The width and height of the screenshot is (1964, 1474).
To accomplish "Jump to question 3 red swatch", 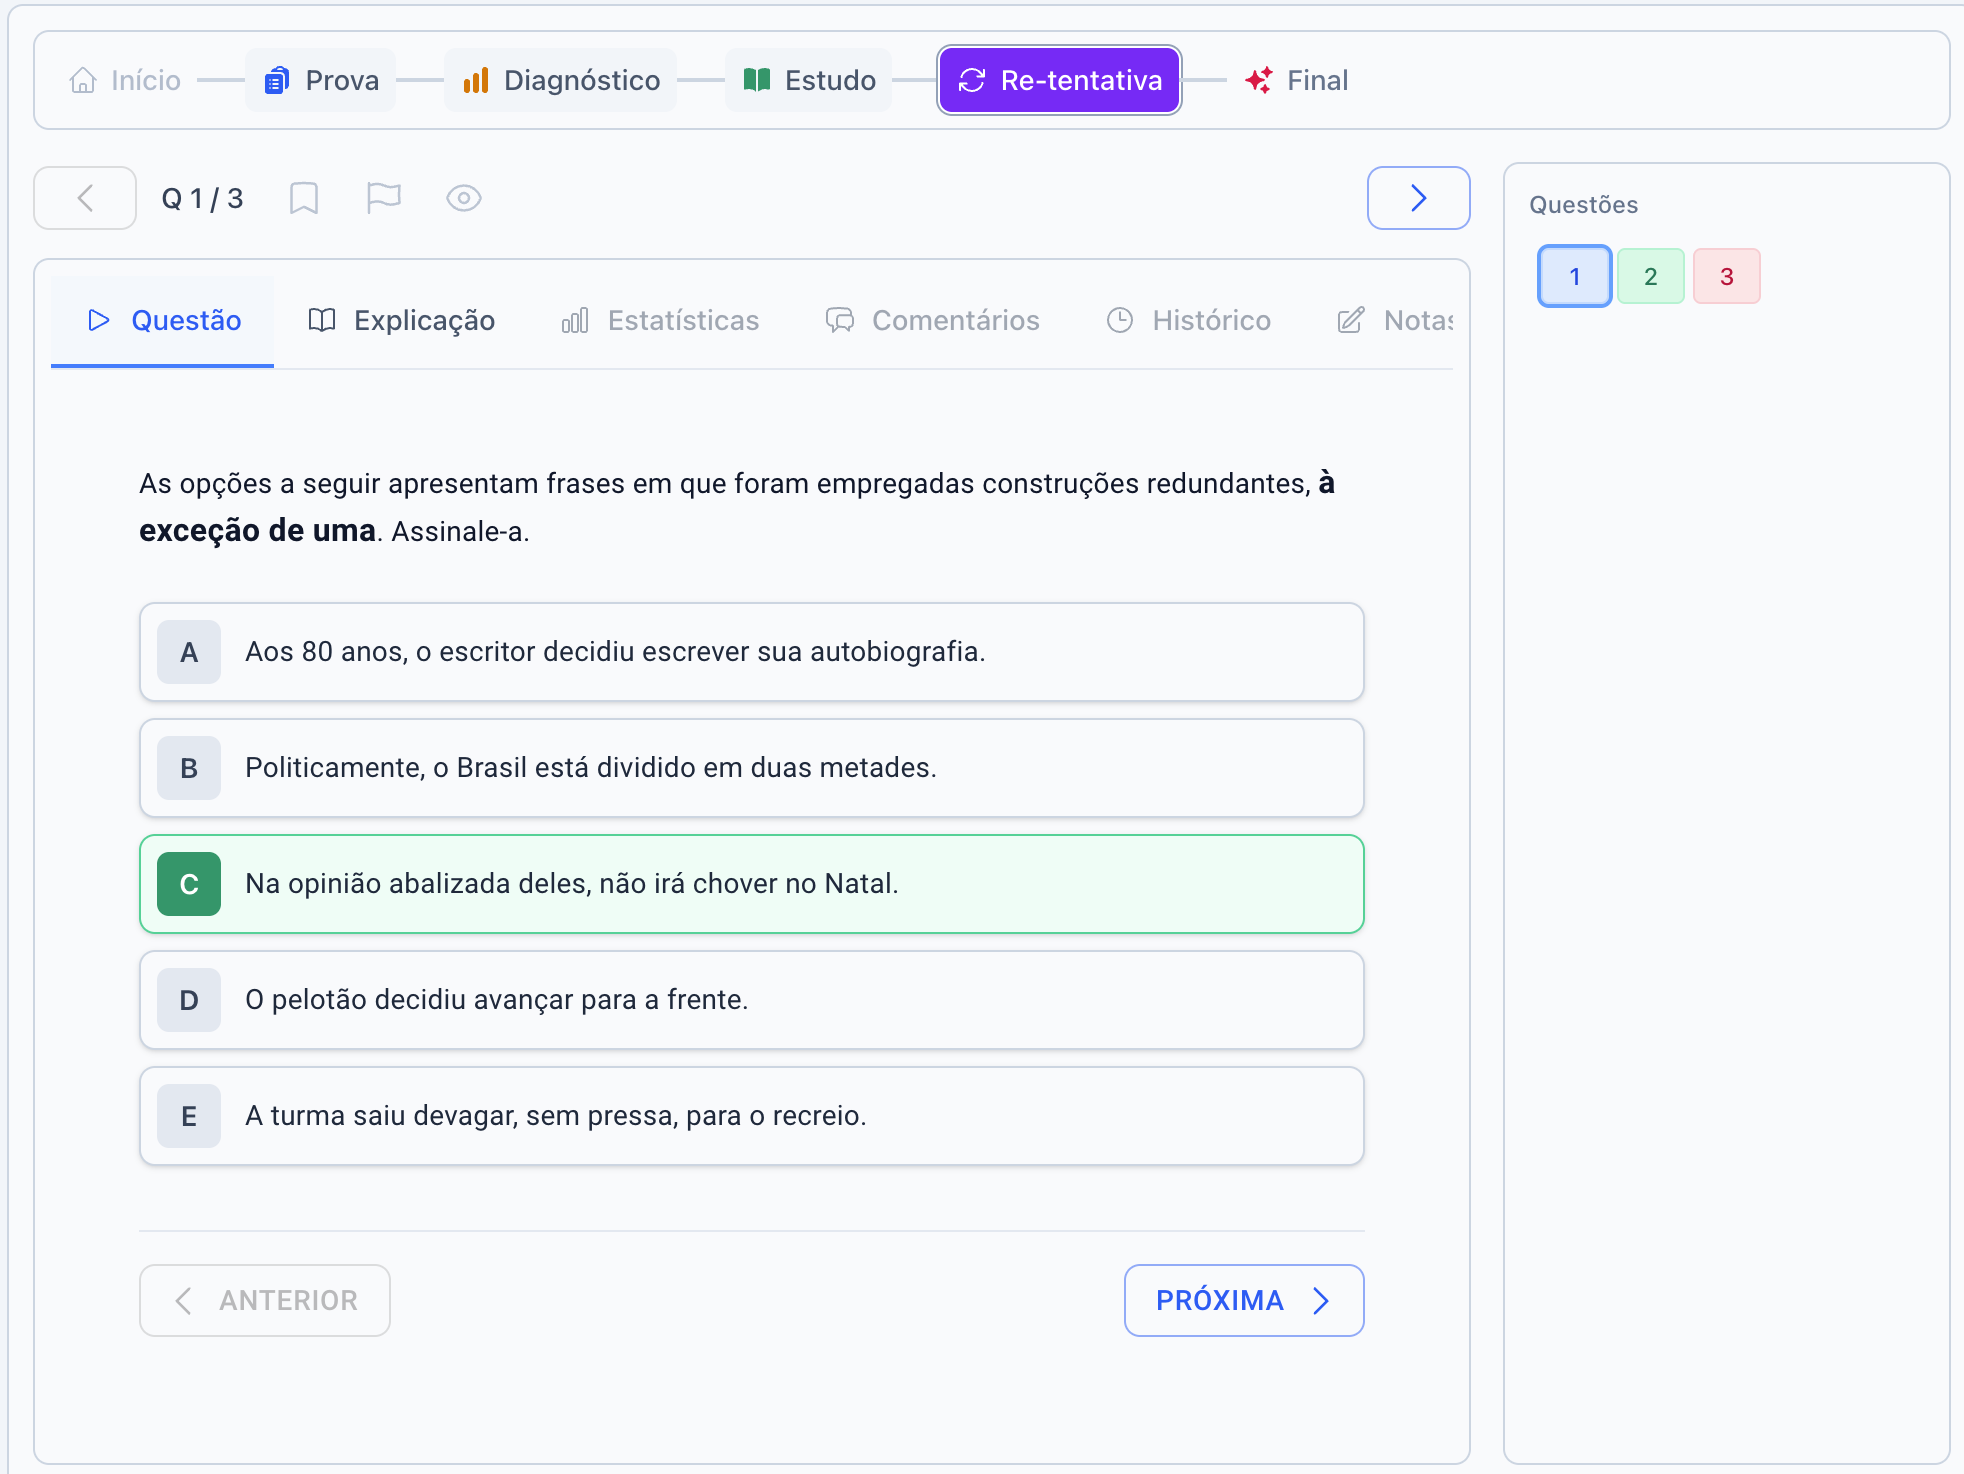I will pos(1726,276).
